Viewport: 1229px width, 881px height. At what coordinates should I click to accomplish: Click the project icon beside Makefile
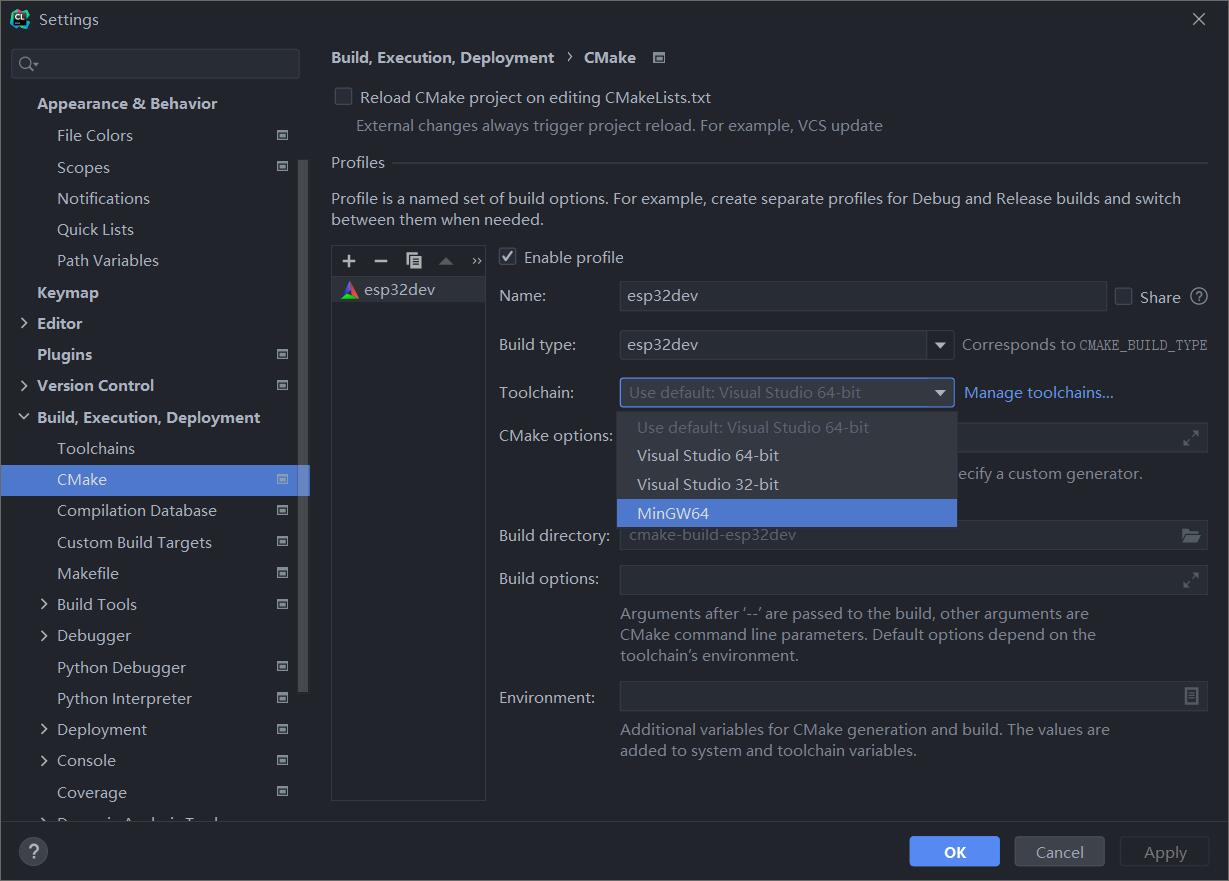pos(282,573)
